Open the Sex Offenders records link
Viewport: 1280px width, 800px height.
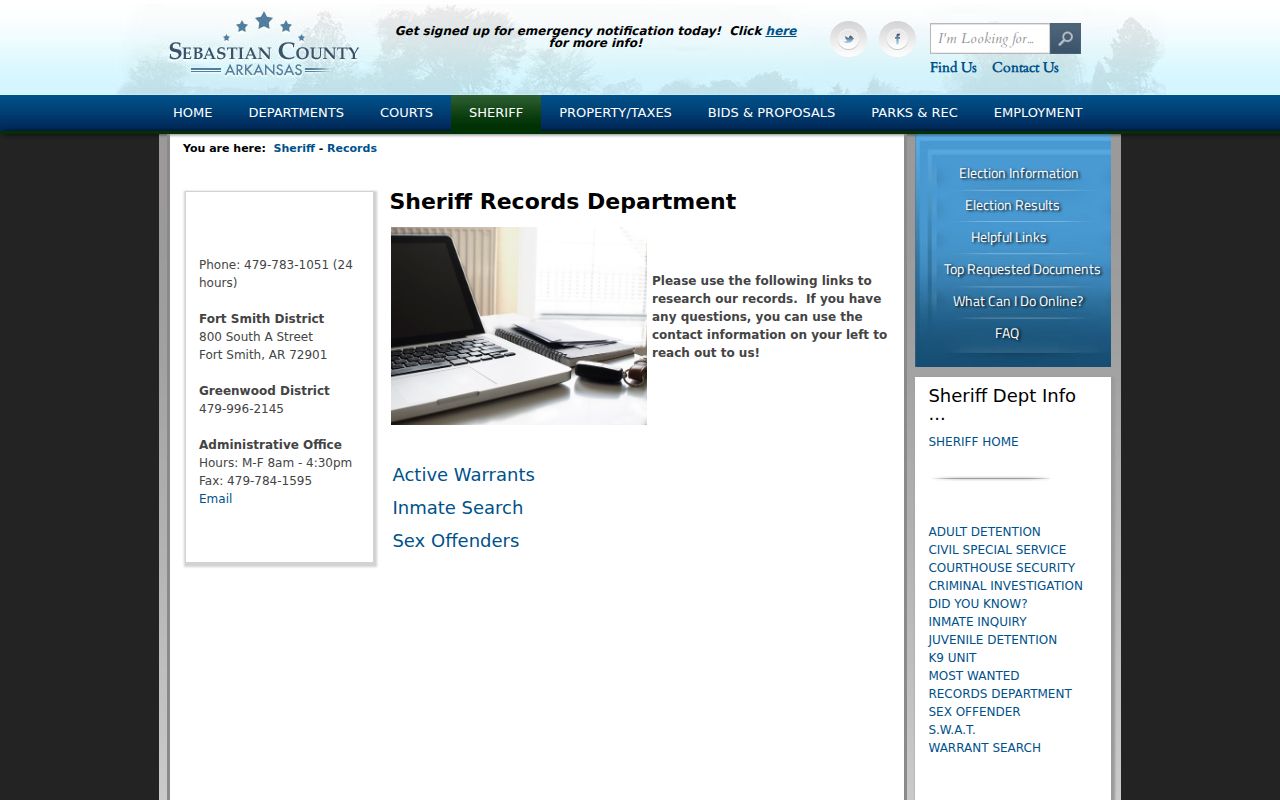[456, 541]
